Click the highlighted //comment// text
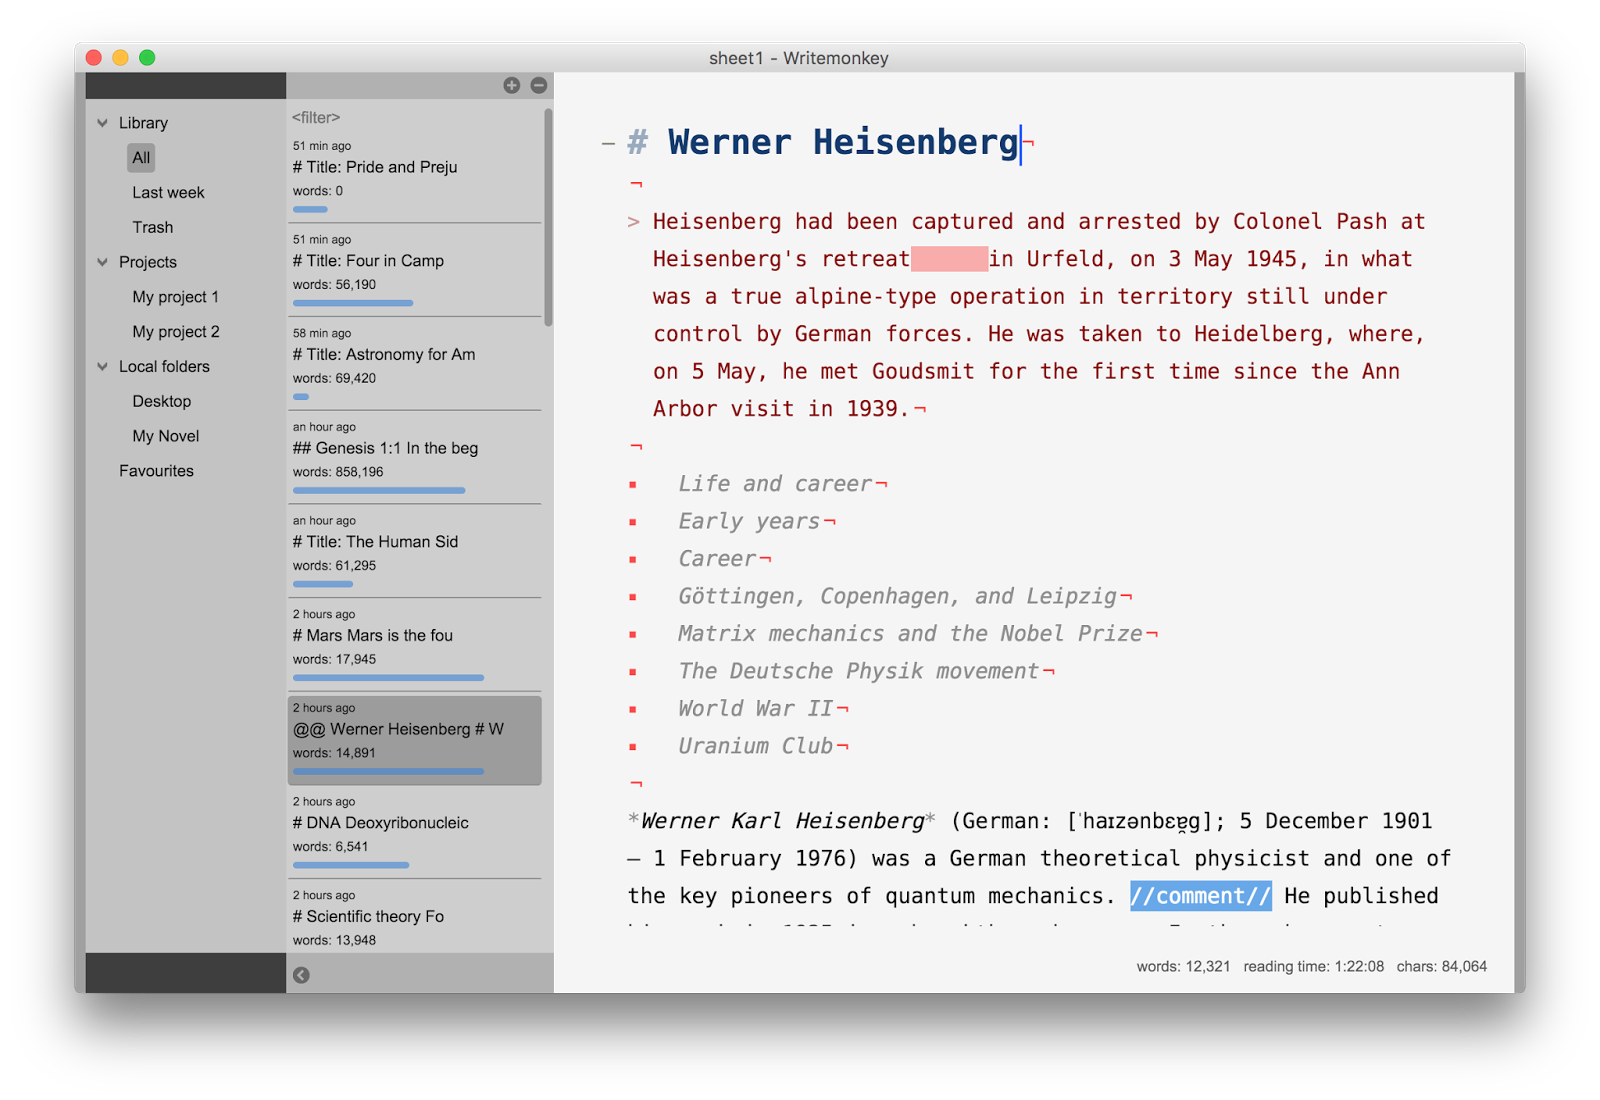 coord(1200,896)
